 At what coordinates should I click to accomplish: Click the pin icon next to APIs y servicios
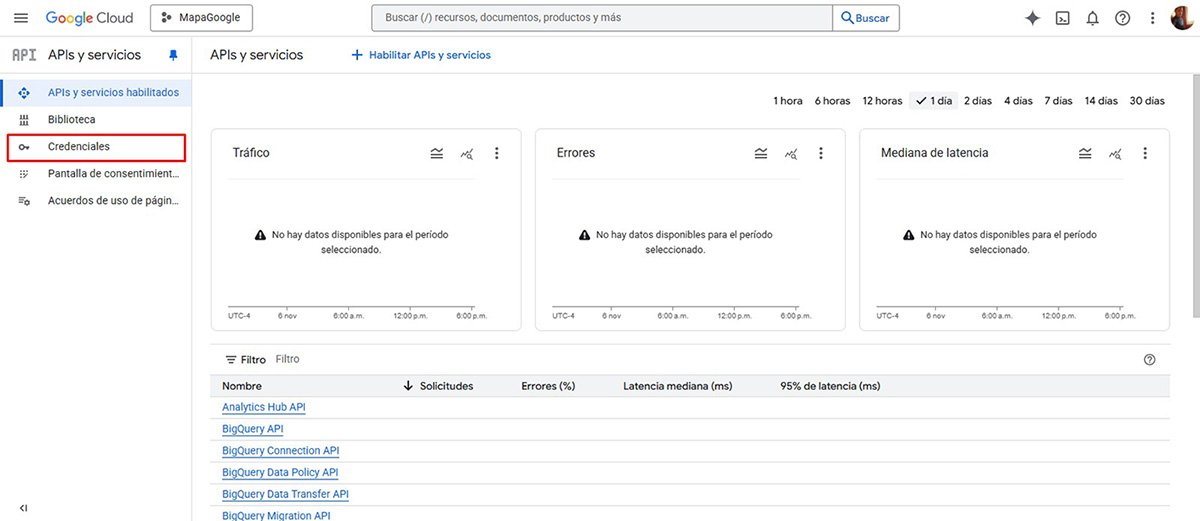173,55
